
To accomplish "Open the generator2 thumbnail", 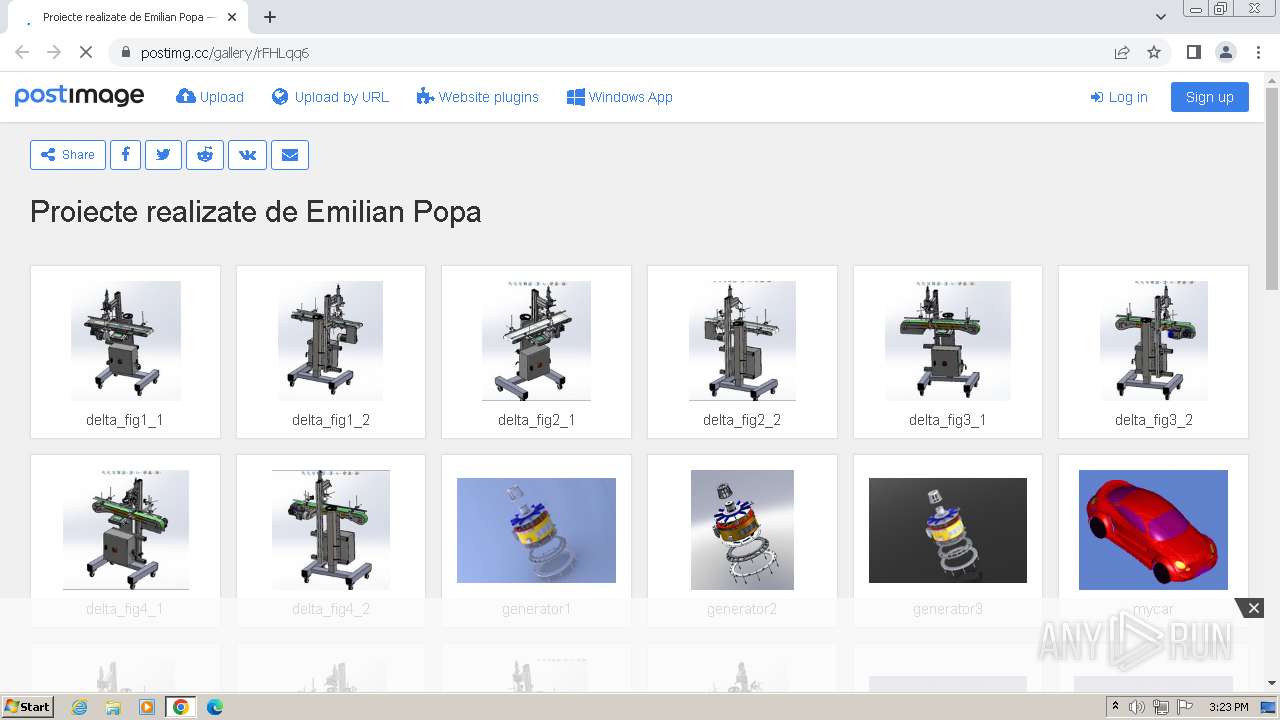I will pos(742,530).
